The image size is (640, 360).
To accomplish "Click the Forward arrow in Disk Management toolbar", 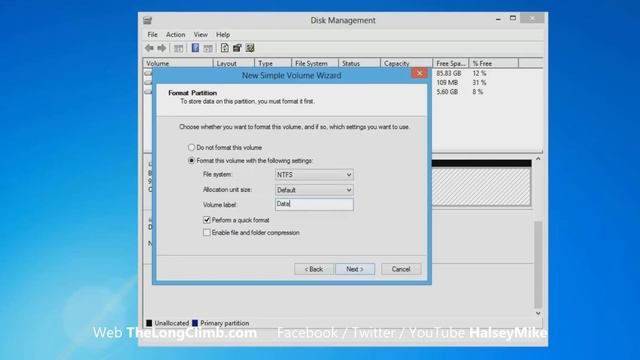I will point(162,48).
